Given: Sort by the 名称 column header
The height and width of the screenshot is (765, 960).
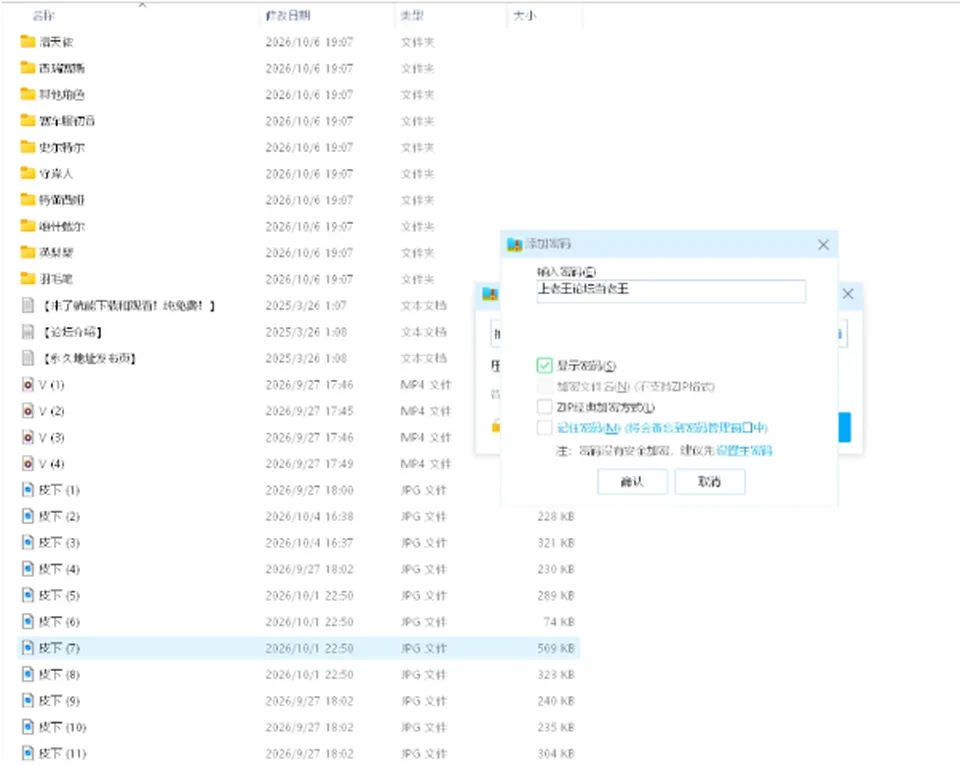Looking at the screenshot, I should [43, 15].
